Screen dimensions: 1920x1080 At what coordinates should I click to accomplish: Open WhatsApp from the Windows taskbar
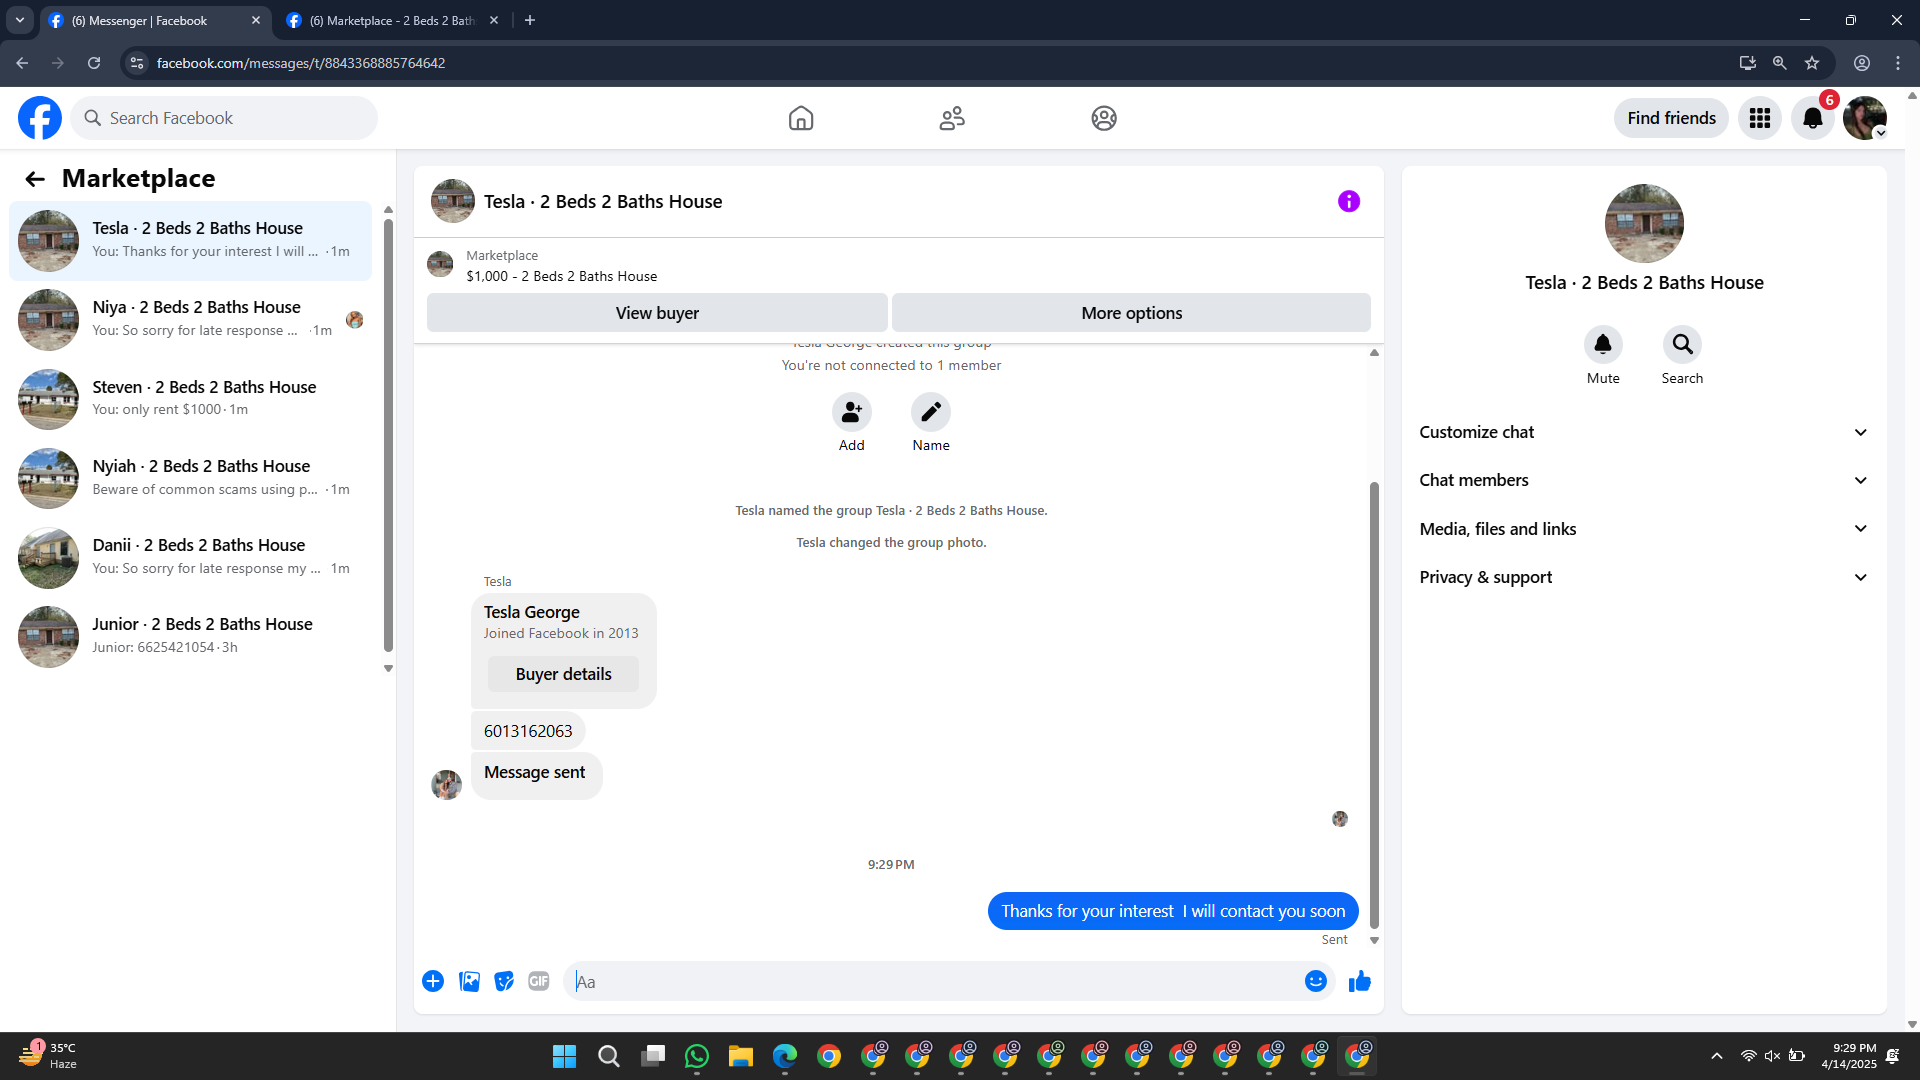coord(696,1056)
